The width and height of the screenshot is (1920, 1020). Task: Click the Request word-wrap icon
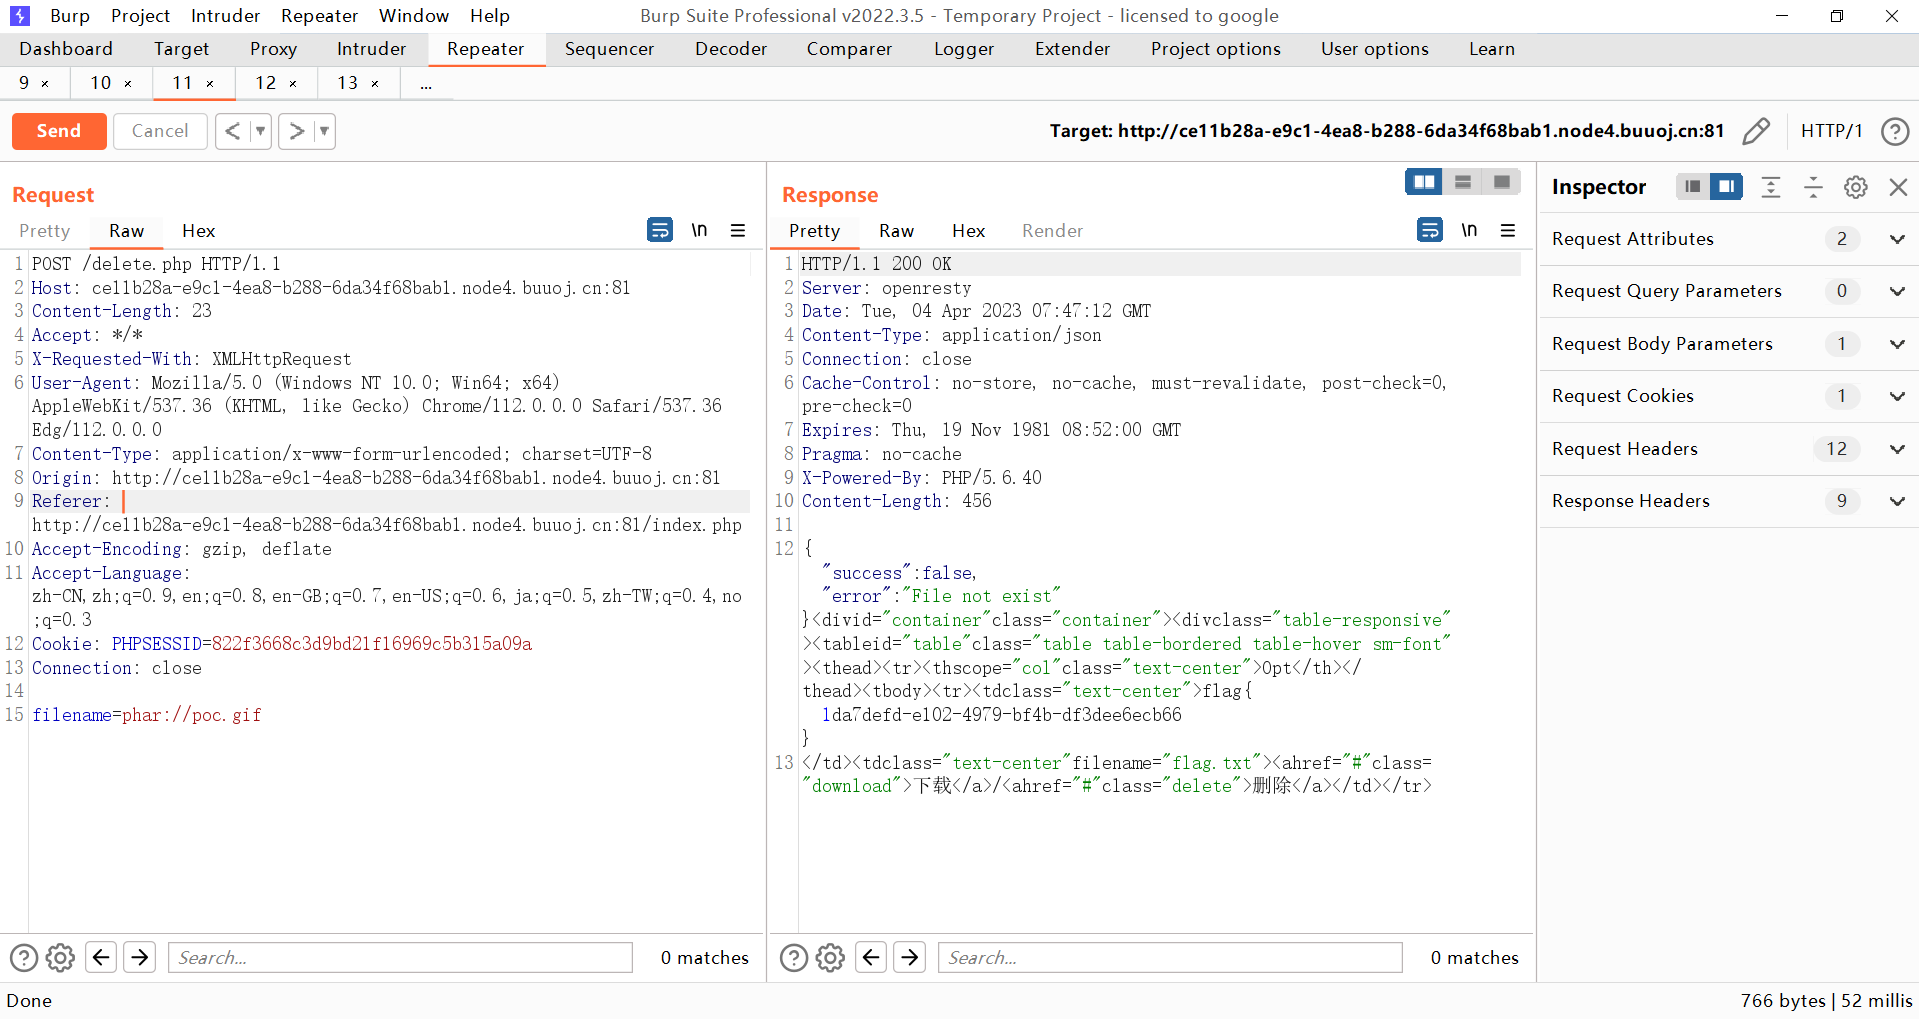(659, 230)
